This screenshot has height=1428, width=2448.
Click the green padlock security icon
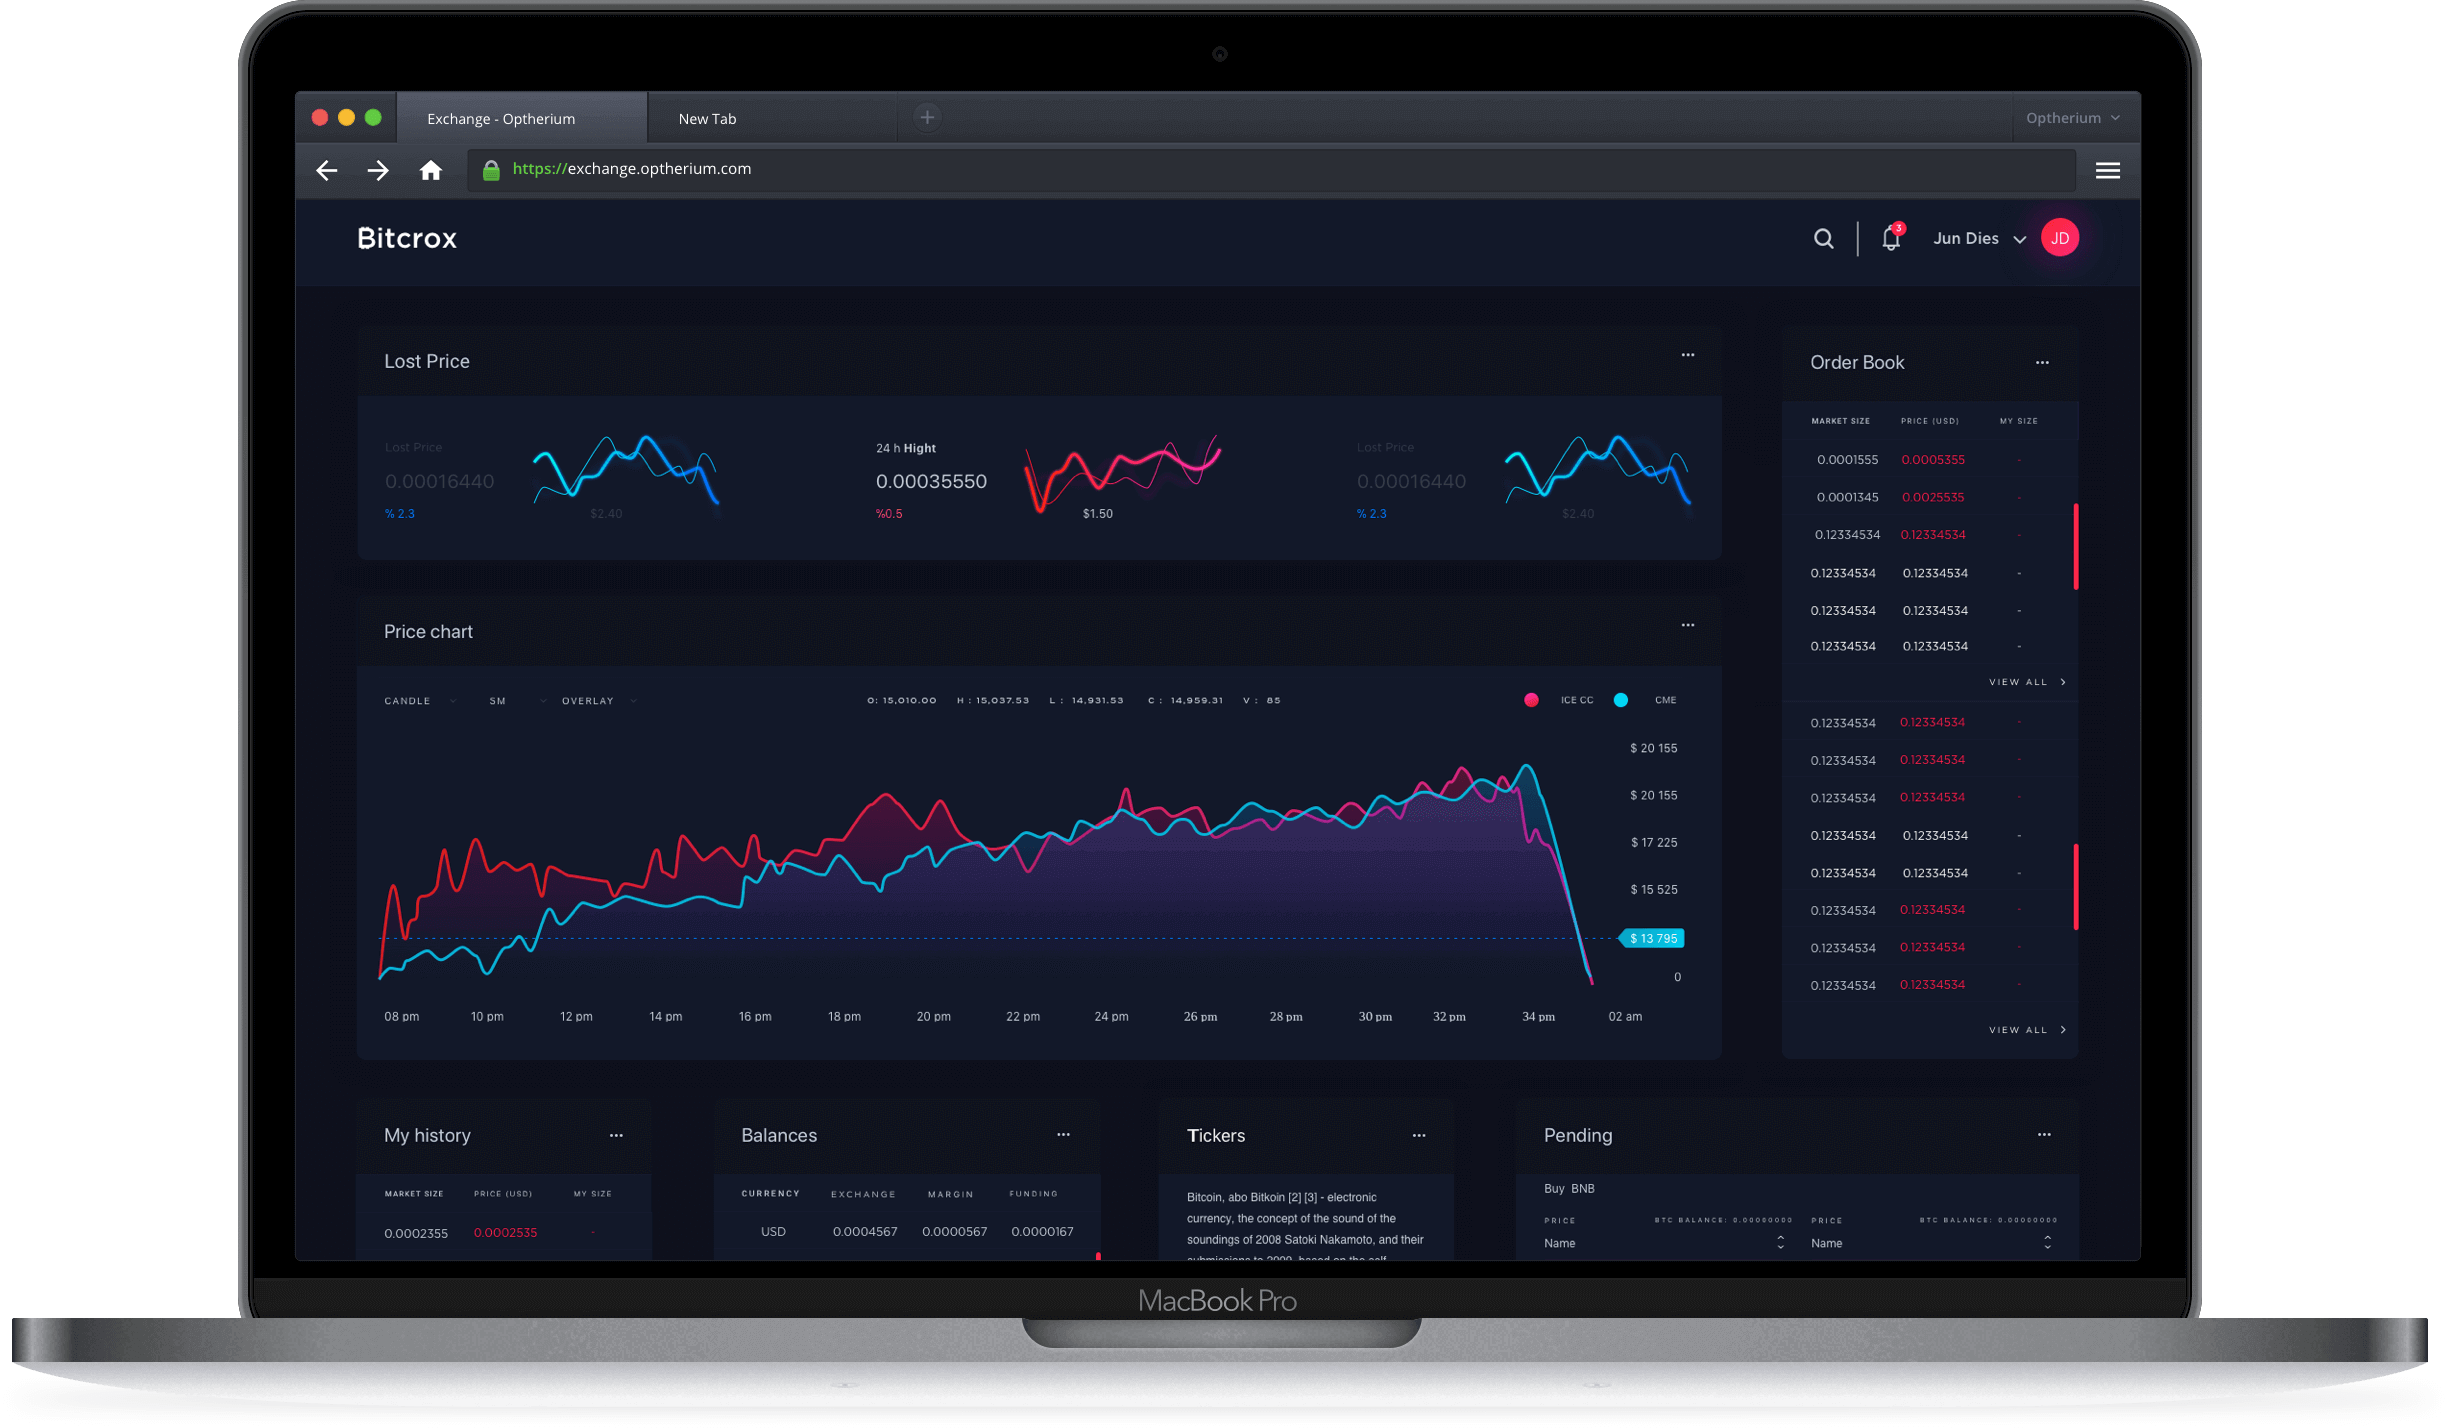(x=491, y=170)
